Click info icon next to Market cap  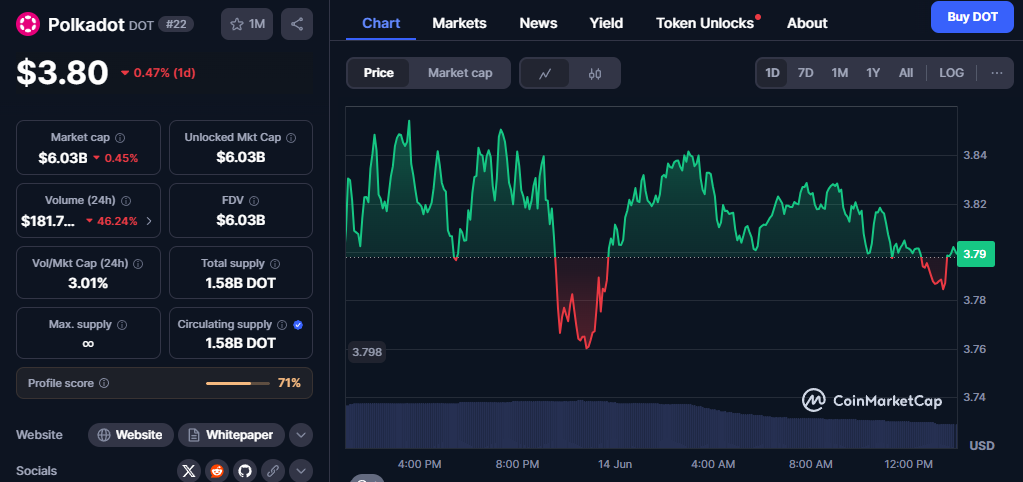(x=120, y=138)
